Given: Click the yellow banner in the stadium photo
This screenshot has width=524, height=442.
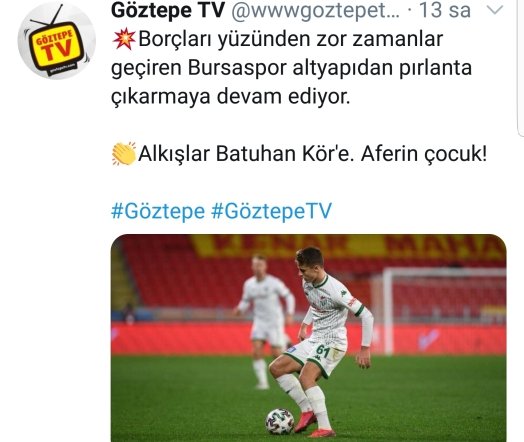Looking at the screenshot, I should [x=348, y=246].
